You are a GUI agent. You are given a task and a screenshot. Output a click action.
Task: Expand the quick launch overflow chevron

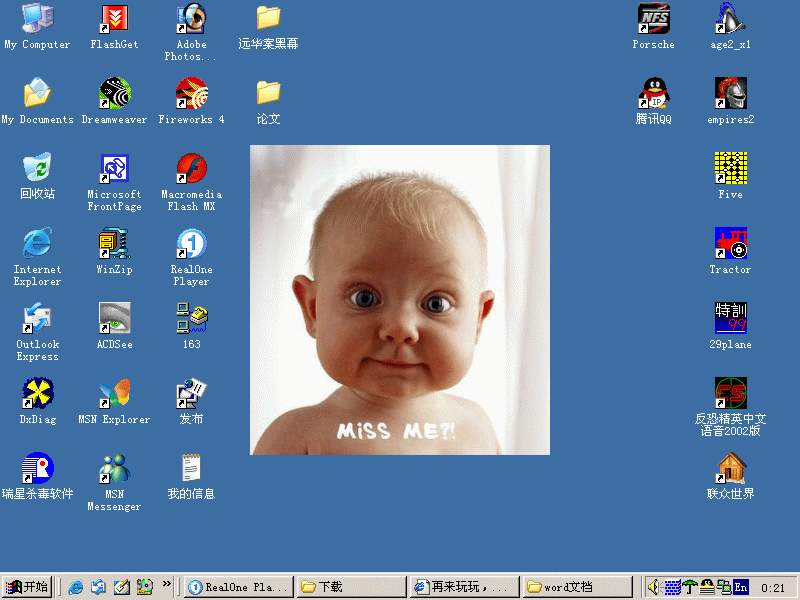[x=167, y=585]
